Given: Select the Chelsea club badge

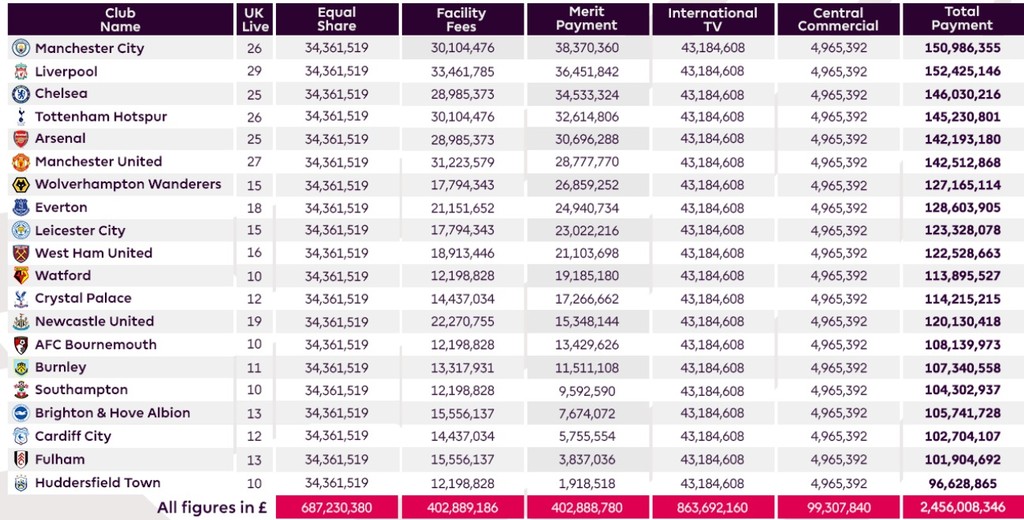Looking at the screenshot, I should [20, 94].
